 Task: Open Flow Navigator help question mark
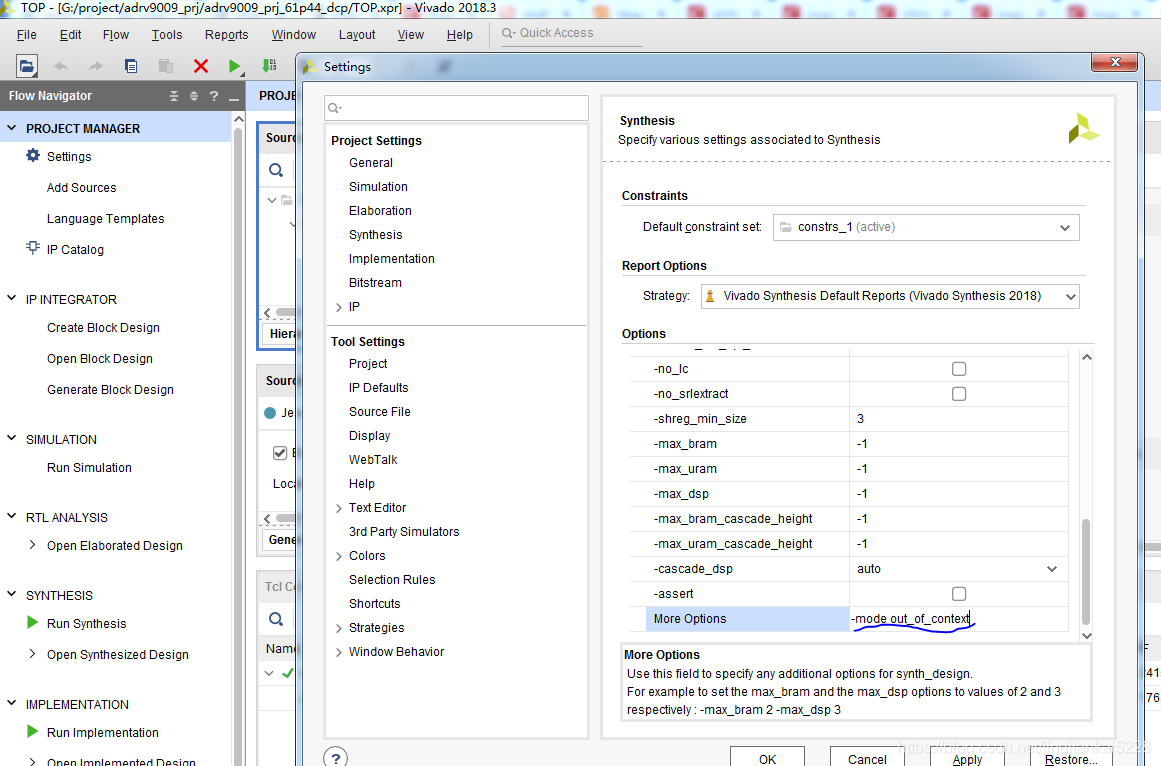(x=214, y=96)
